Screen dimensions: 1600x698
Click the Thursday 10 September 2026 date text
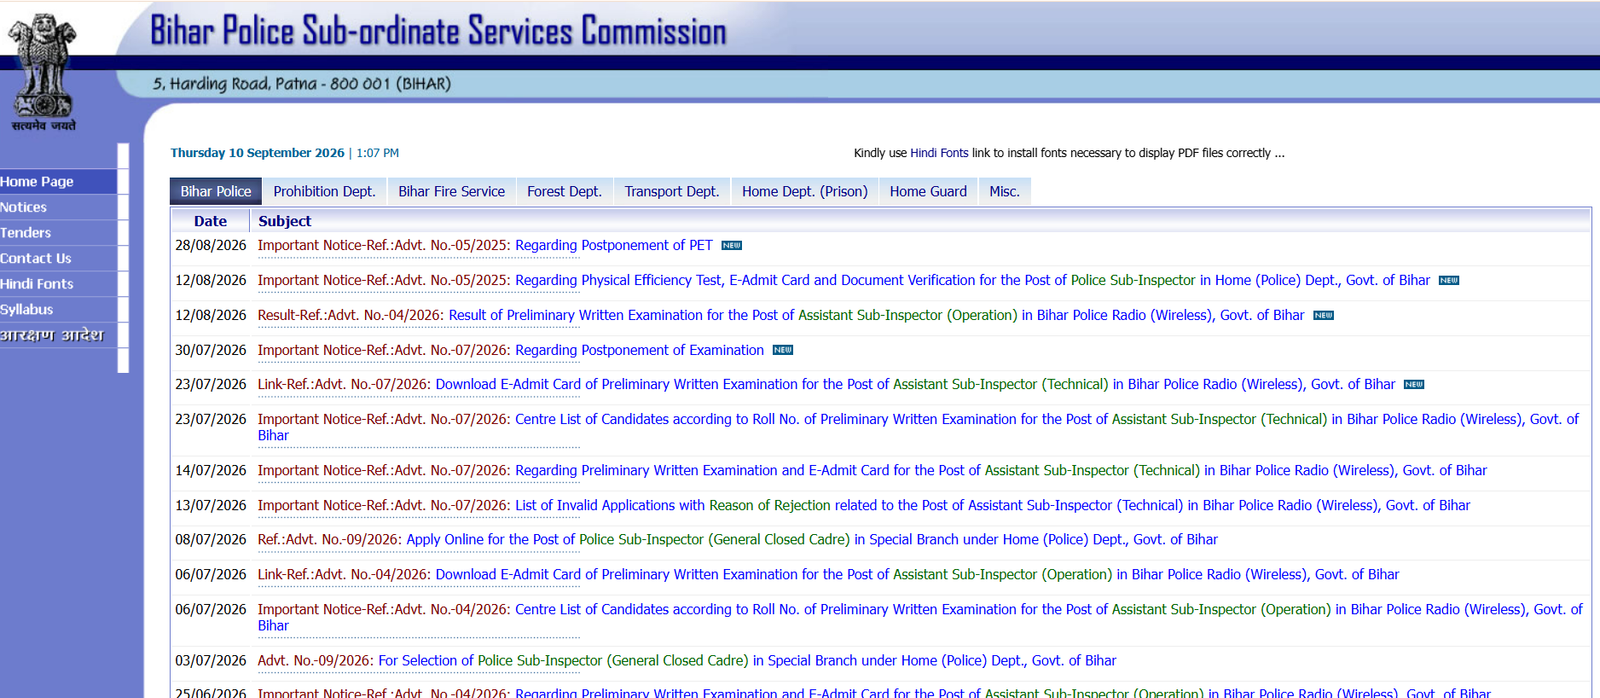257,153
